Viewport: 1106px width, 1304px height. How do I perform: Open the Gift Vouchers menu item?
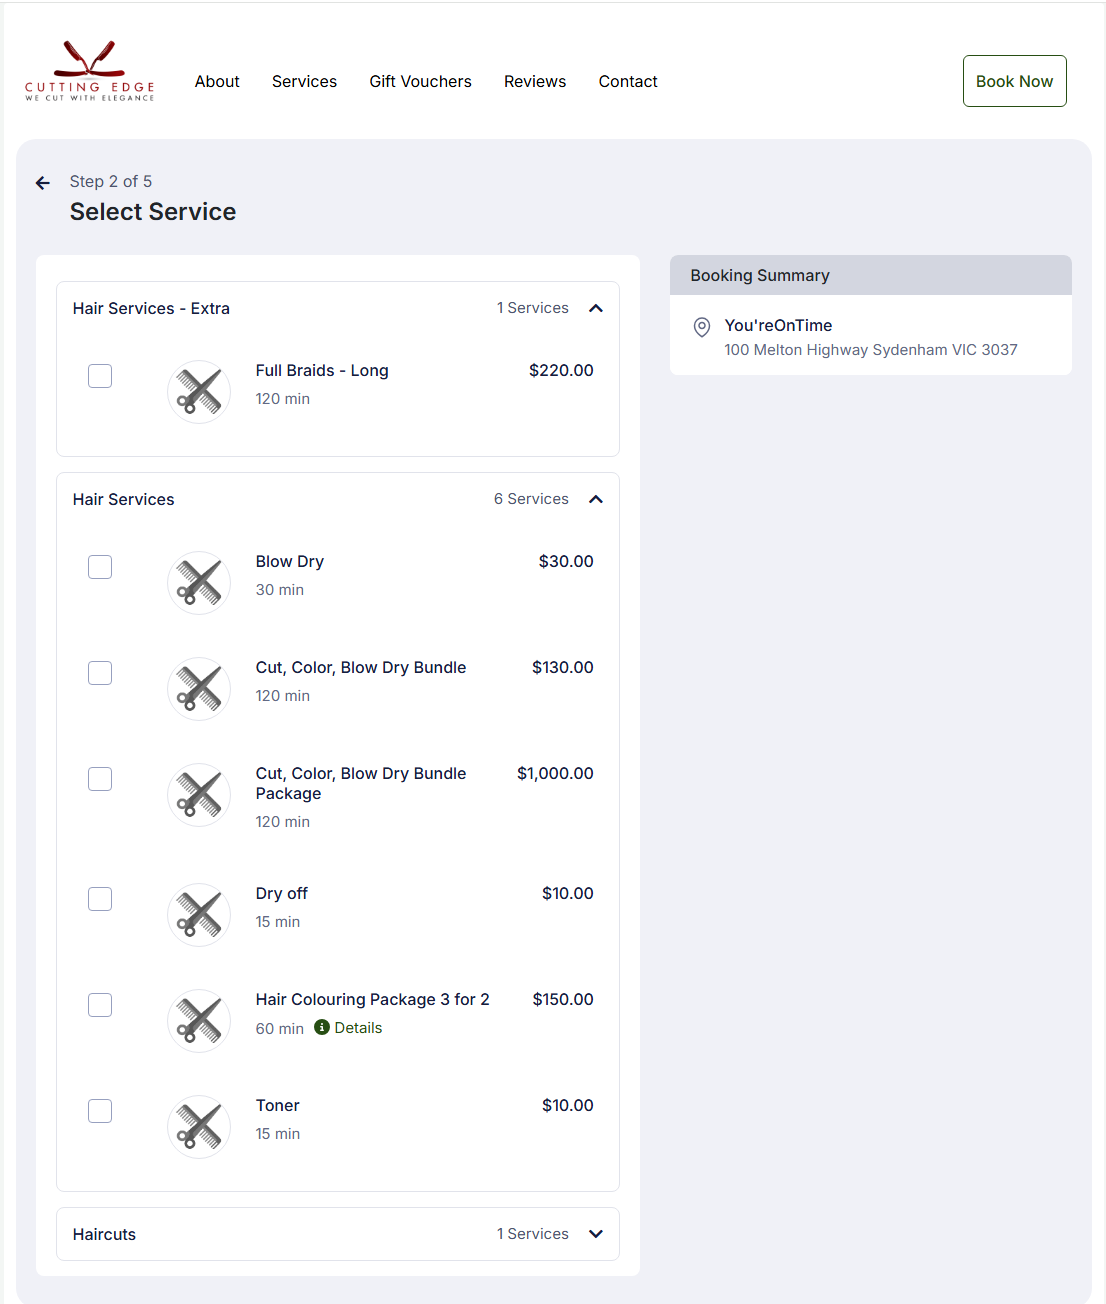(420, 81)
